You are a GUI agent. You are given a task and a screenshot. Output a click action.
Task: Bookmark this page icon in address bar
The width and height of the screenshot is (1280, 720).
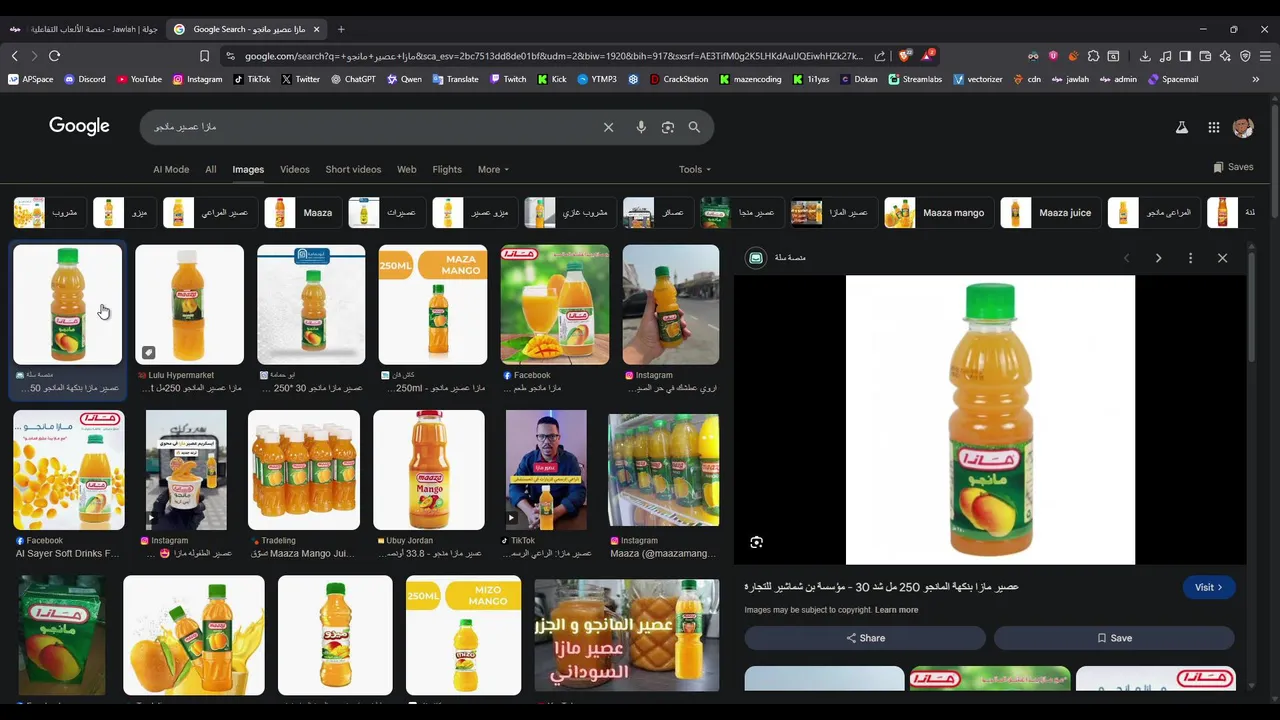click(204, 56)
